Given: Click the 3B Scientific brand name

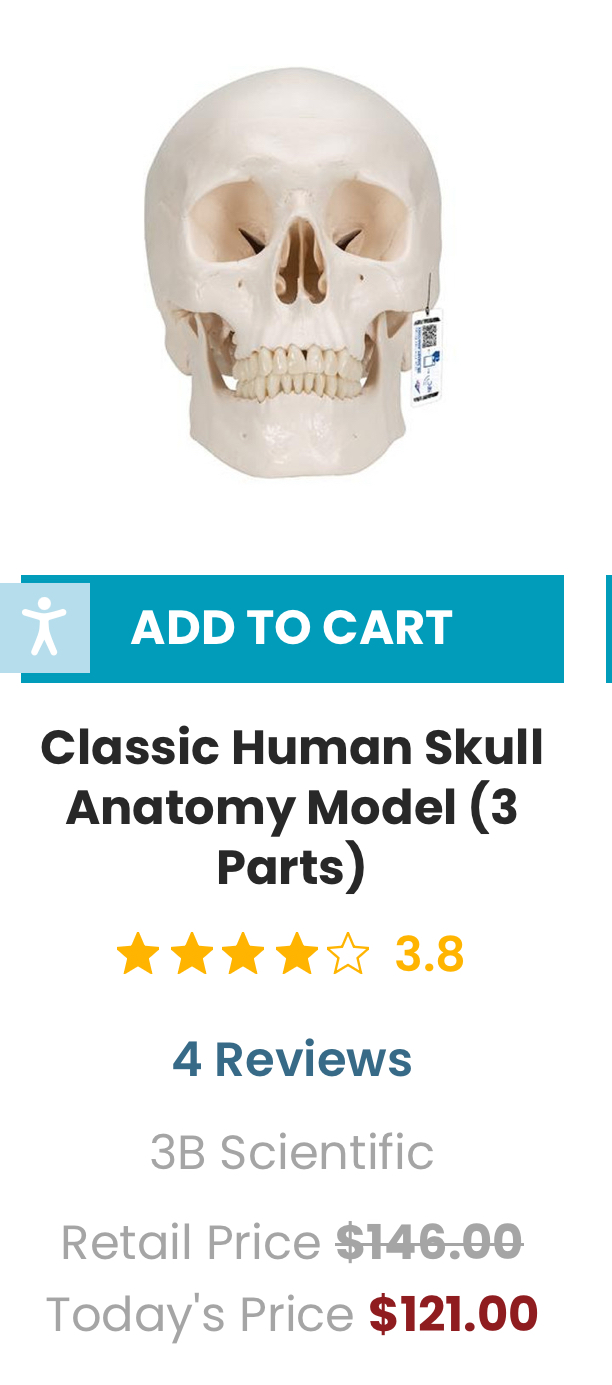Looking at the screenshot, I should 292,1152.
